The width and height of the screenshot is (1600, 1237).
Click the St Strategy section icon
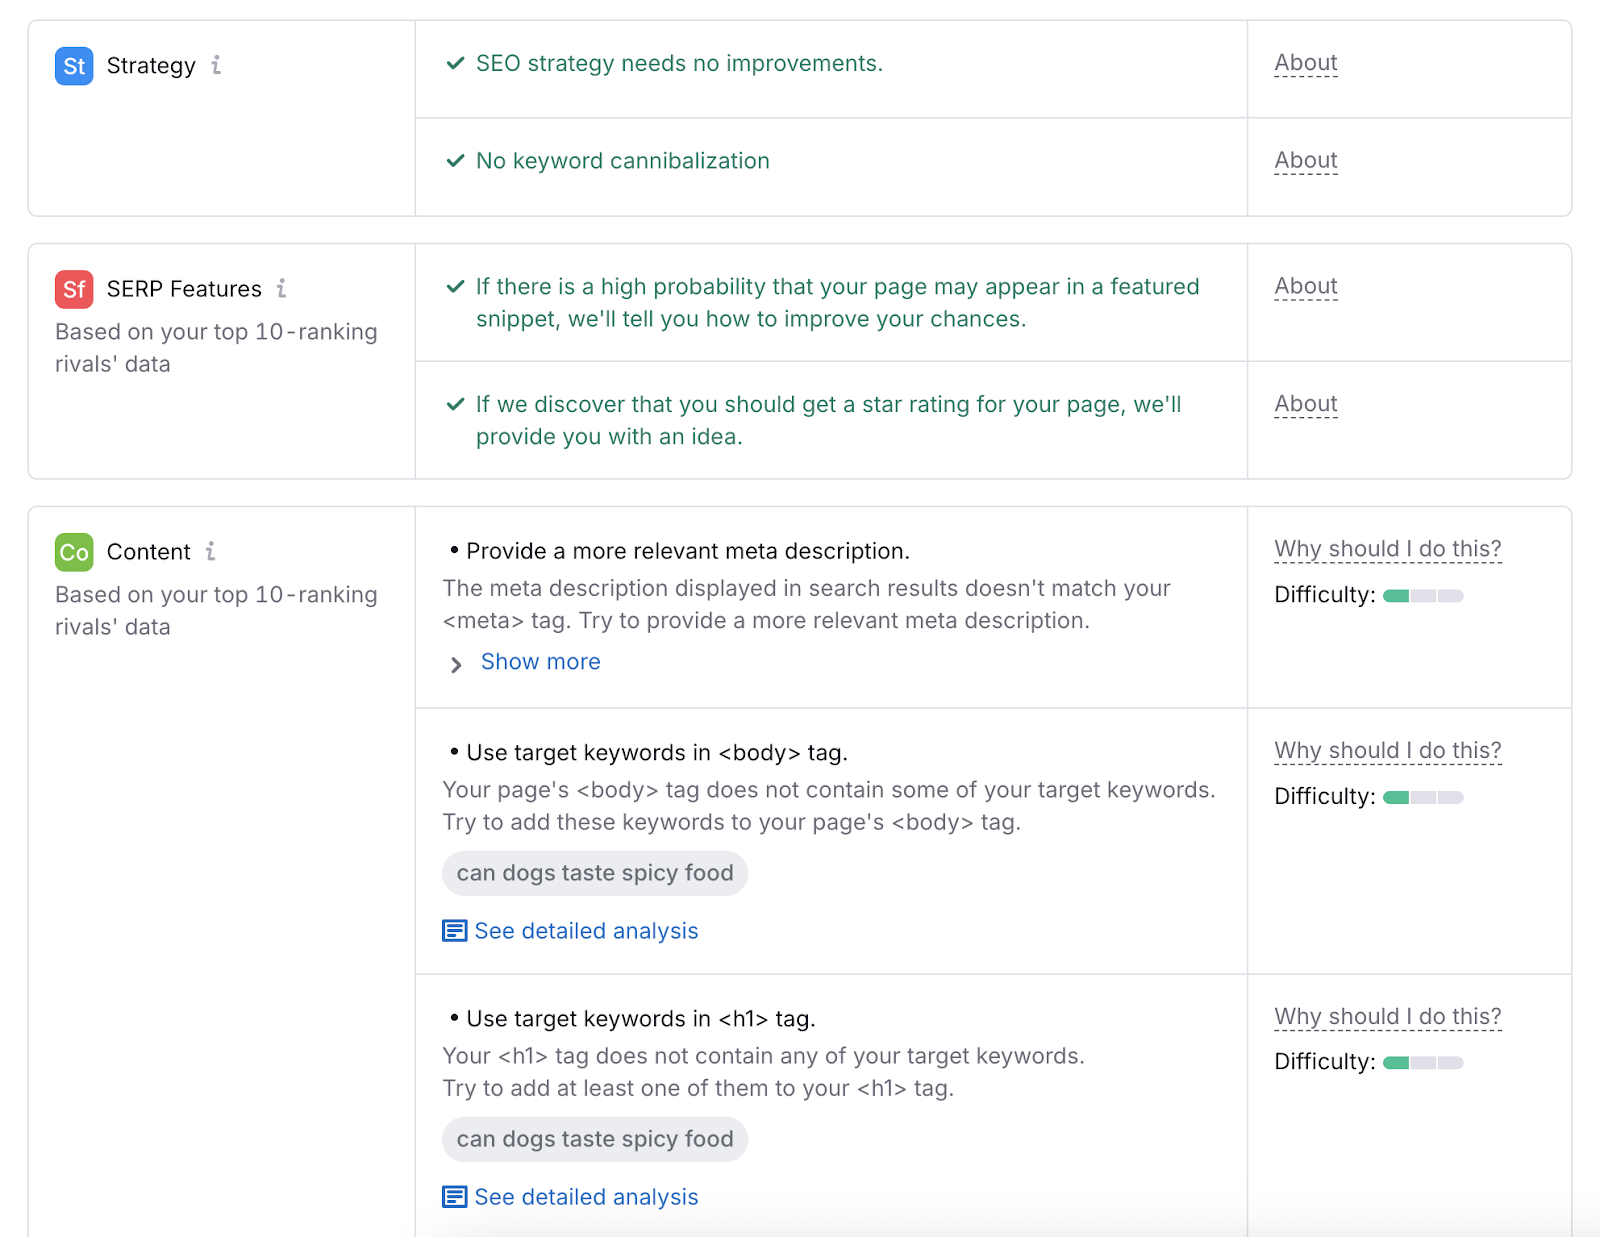[x=72, y=66]
